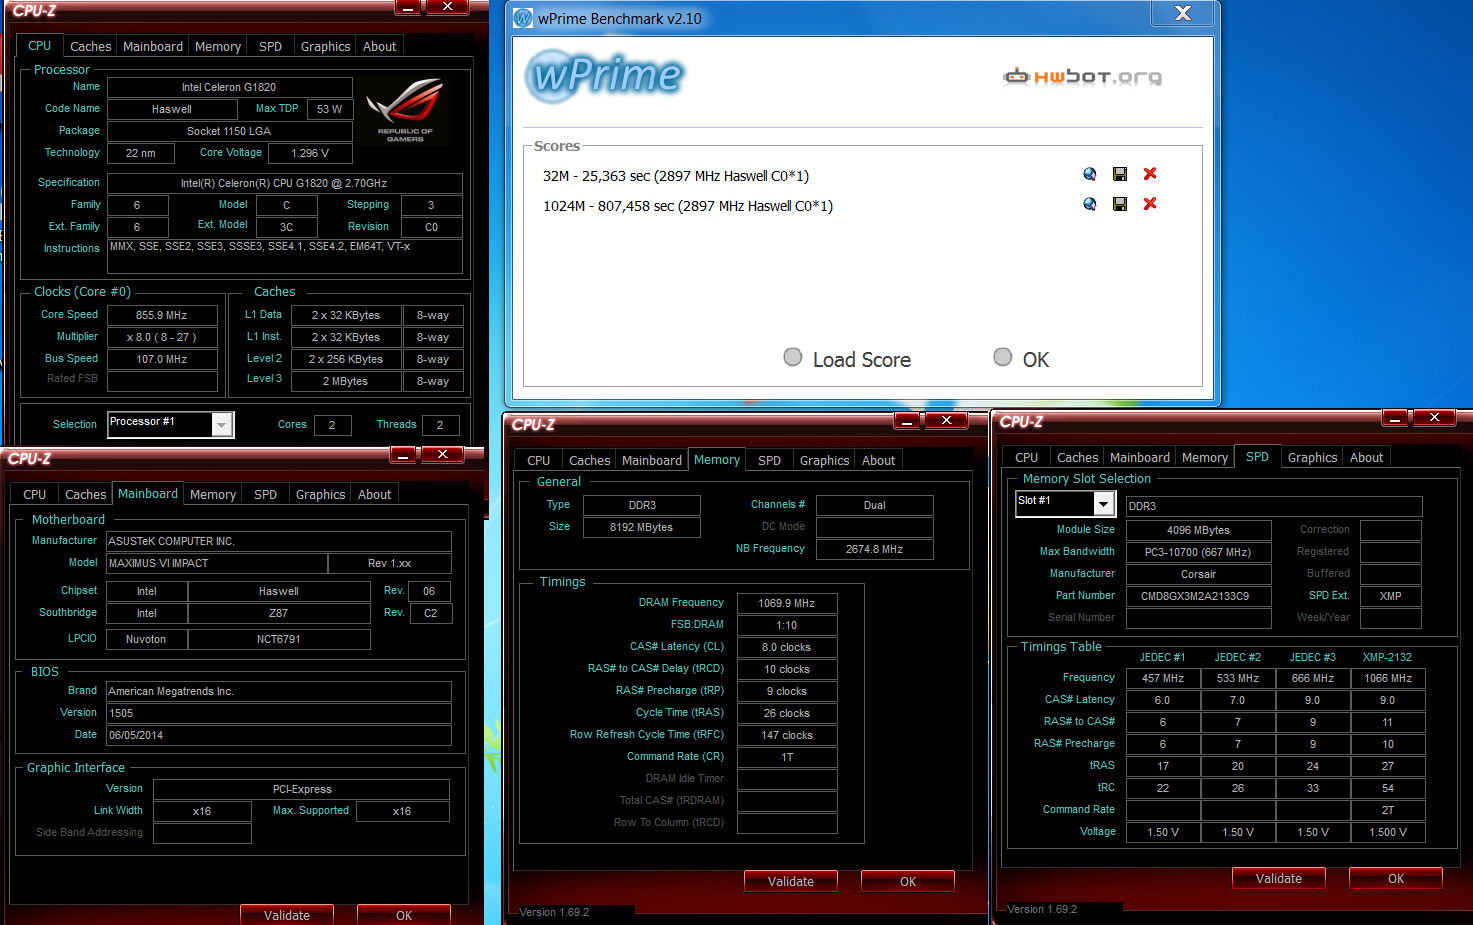Delete the 1024M score red X
This screenshot has width=1473, height=925.
(x=1150, y=204)
